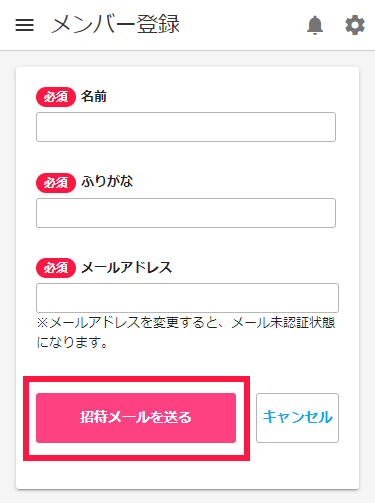
Task: Click the 必須 badge beside ふりがな
Action: point(56,183)
